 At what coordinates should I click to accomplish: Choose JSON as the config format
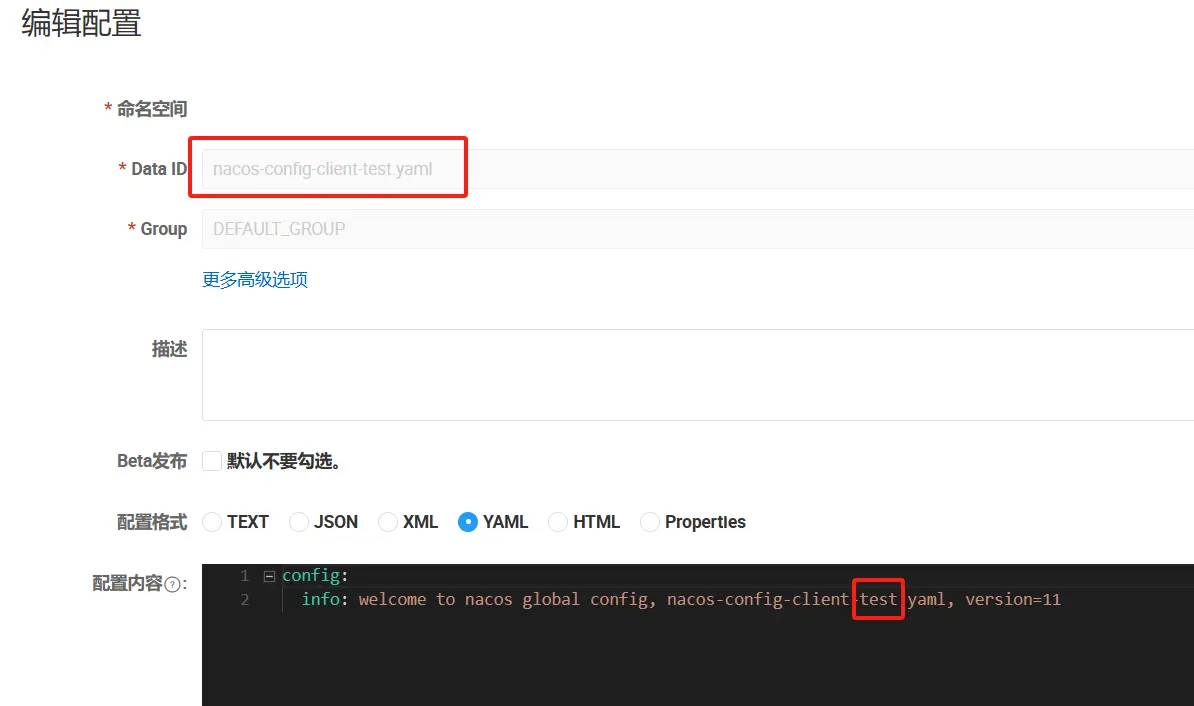pyautogui.click(x=299, y=522)
